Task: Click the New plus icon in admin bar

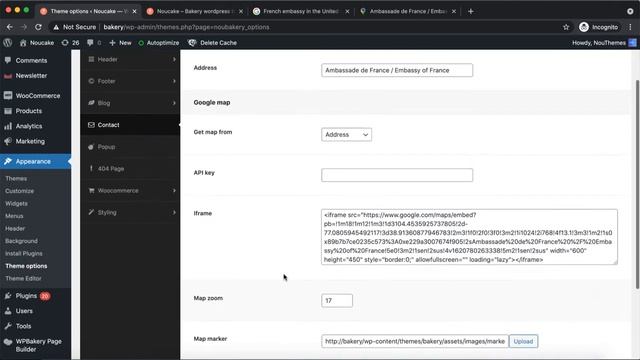Action: [112, 42]
